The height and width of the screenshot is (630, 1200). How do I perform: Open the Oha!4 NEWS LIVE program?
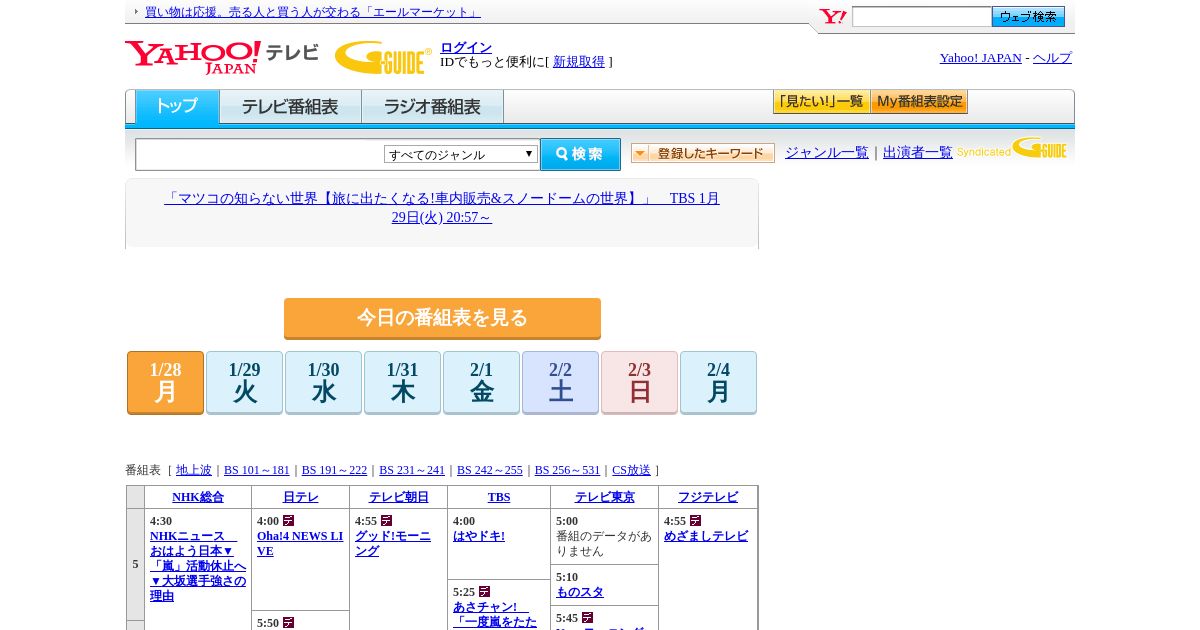300,543
